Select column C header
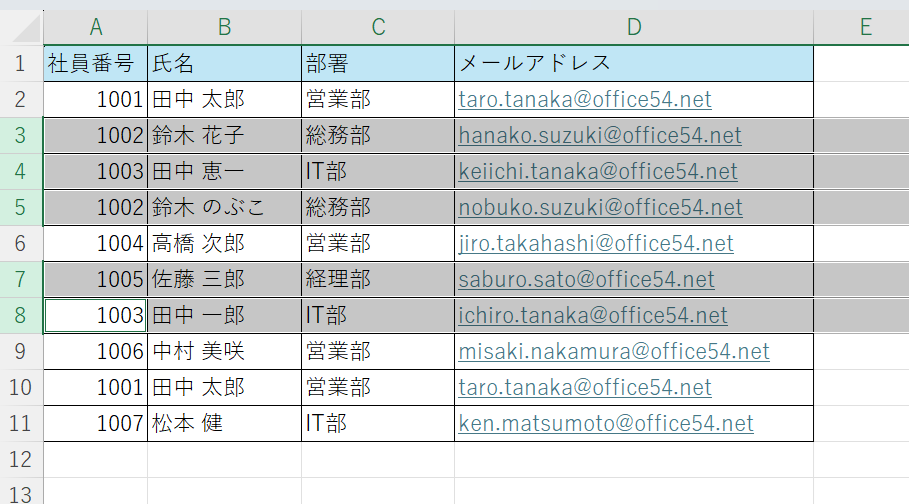 tap(378, 27)
